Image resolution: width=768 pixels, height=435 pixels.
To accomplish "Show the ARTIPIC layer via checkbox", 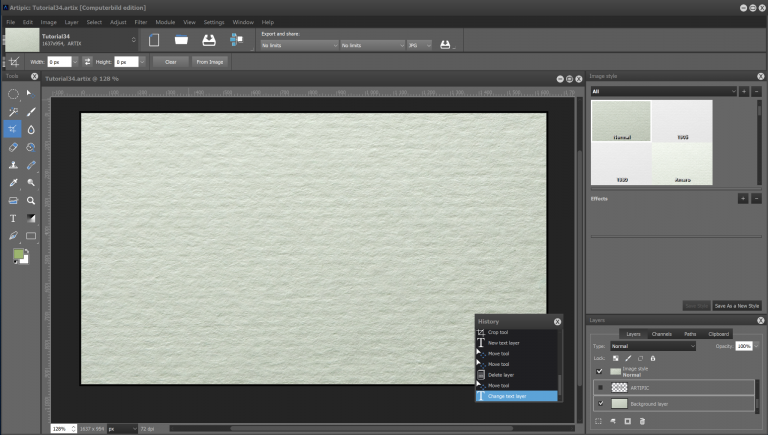I will pos(600,387).
